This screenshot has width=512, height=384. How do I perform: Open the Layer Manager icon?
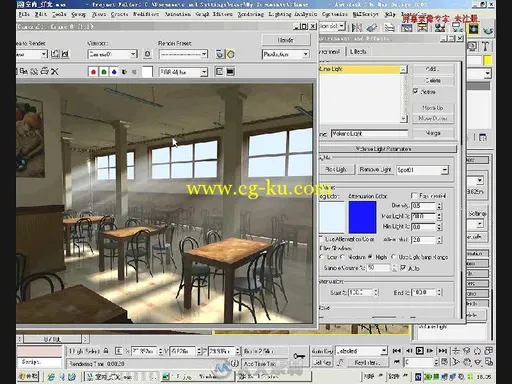click(x=389, y=28)
